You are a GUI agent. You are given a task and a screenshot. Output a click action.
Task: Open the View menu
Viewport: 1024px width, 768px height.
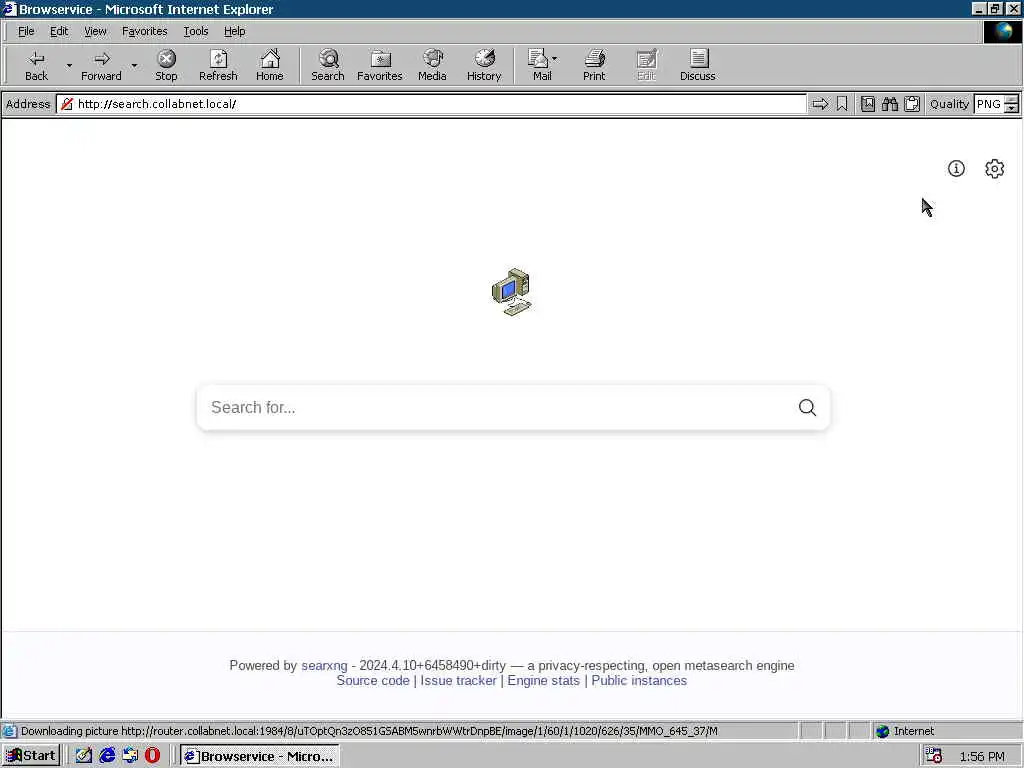pos(95,31)
